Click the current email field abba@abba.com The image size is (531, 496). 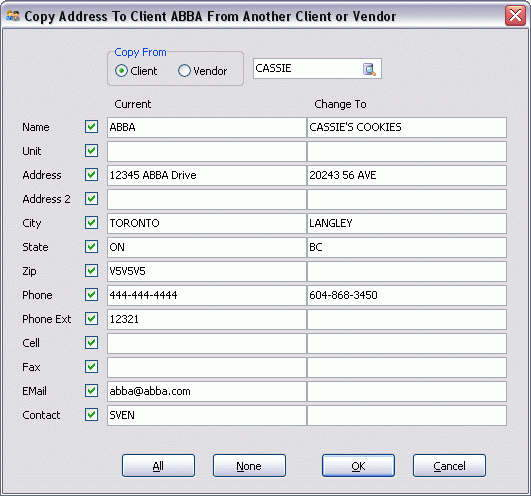pyautogui.click(x=207, y=391)
